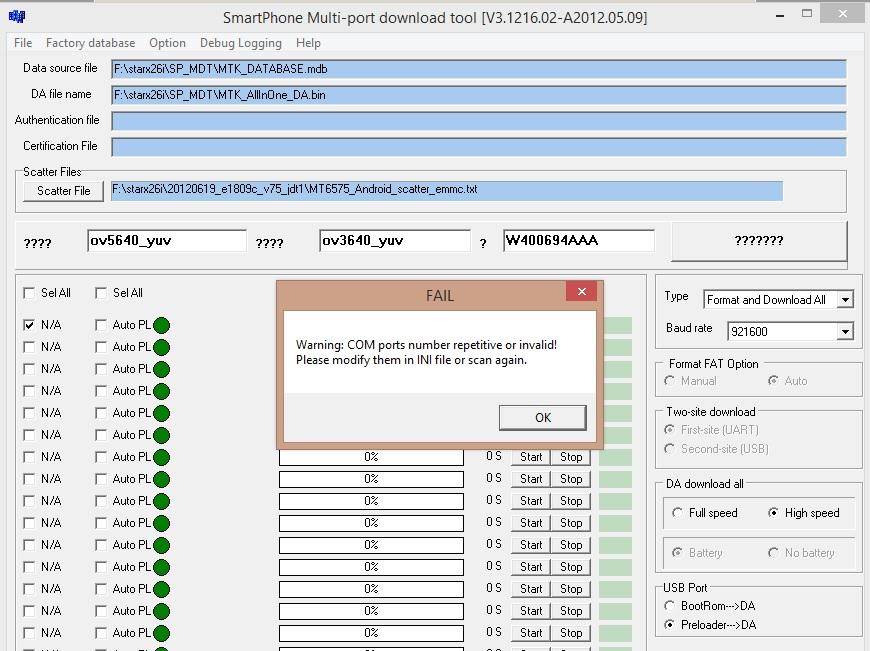
Task: Click the green status box right of seventh row Stop
Action: [615, 457]
